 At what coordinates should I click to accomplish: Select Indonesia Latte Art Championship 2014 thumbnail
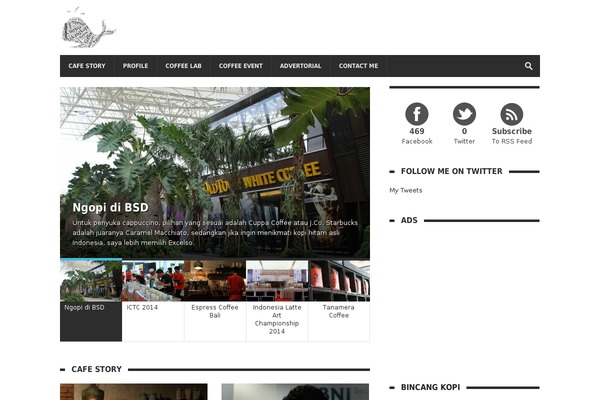pyautogui.click(x=277, y=281)
